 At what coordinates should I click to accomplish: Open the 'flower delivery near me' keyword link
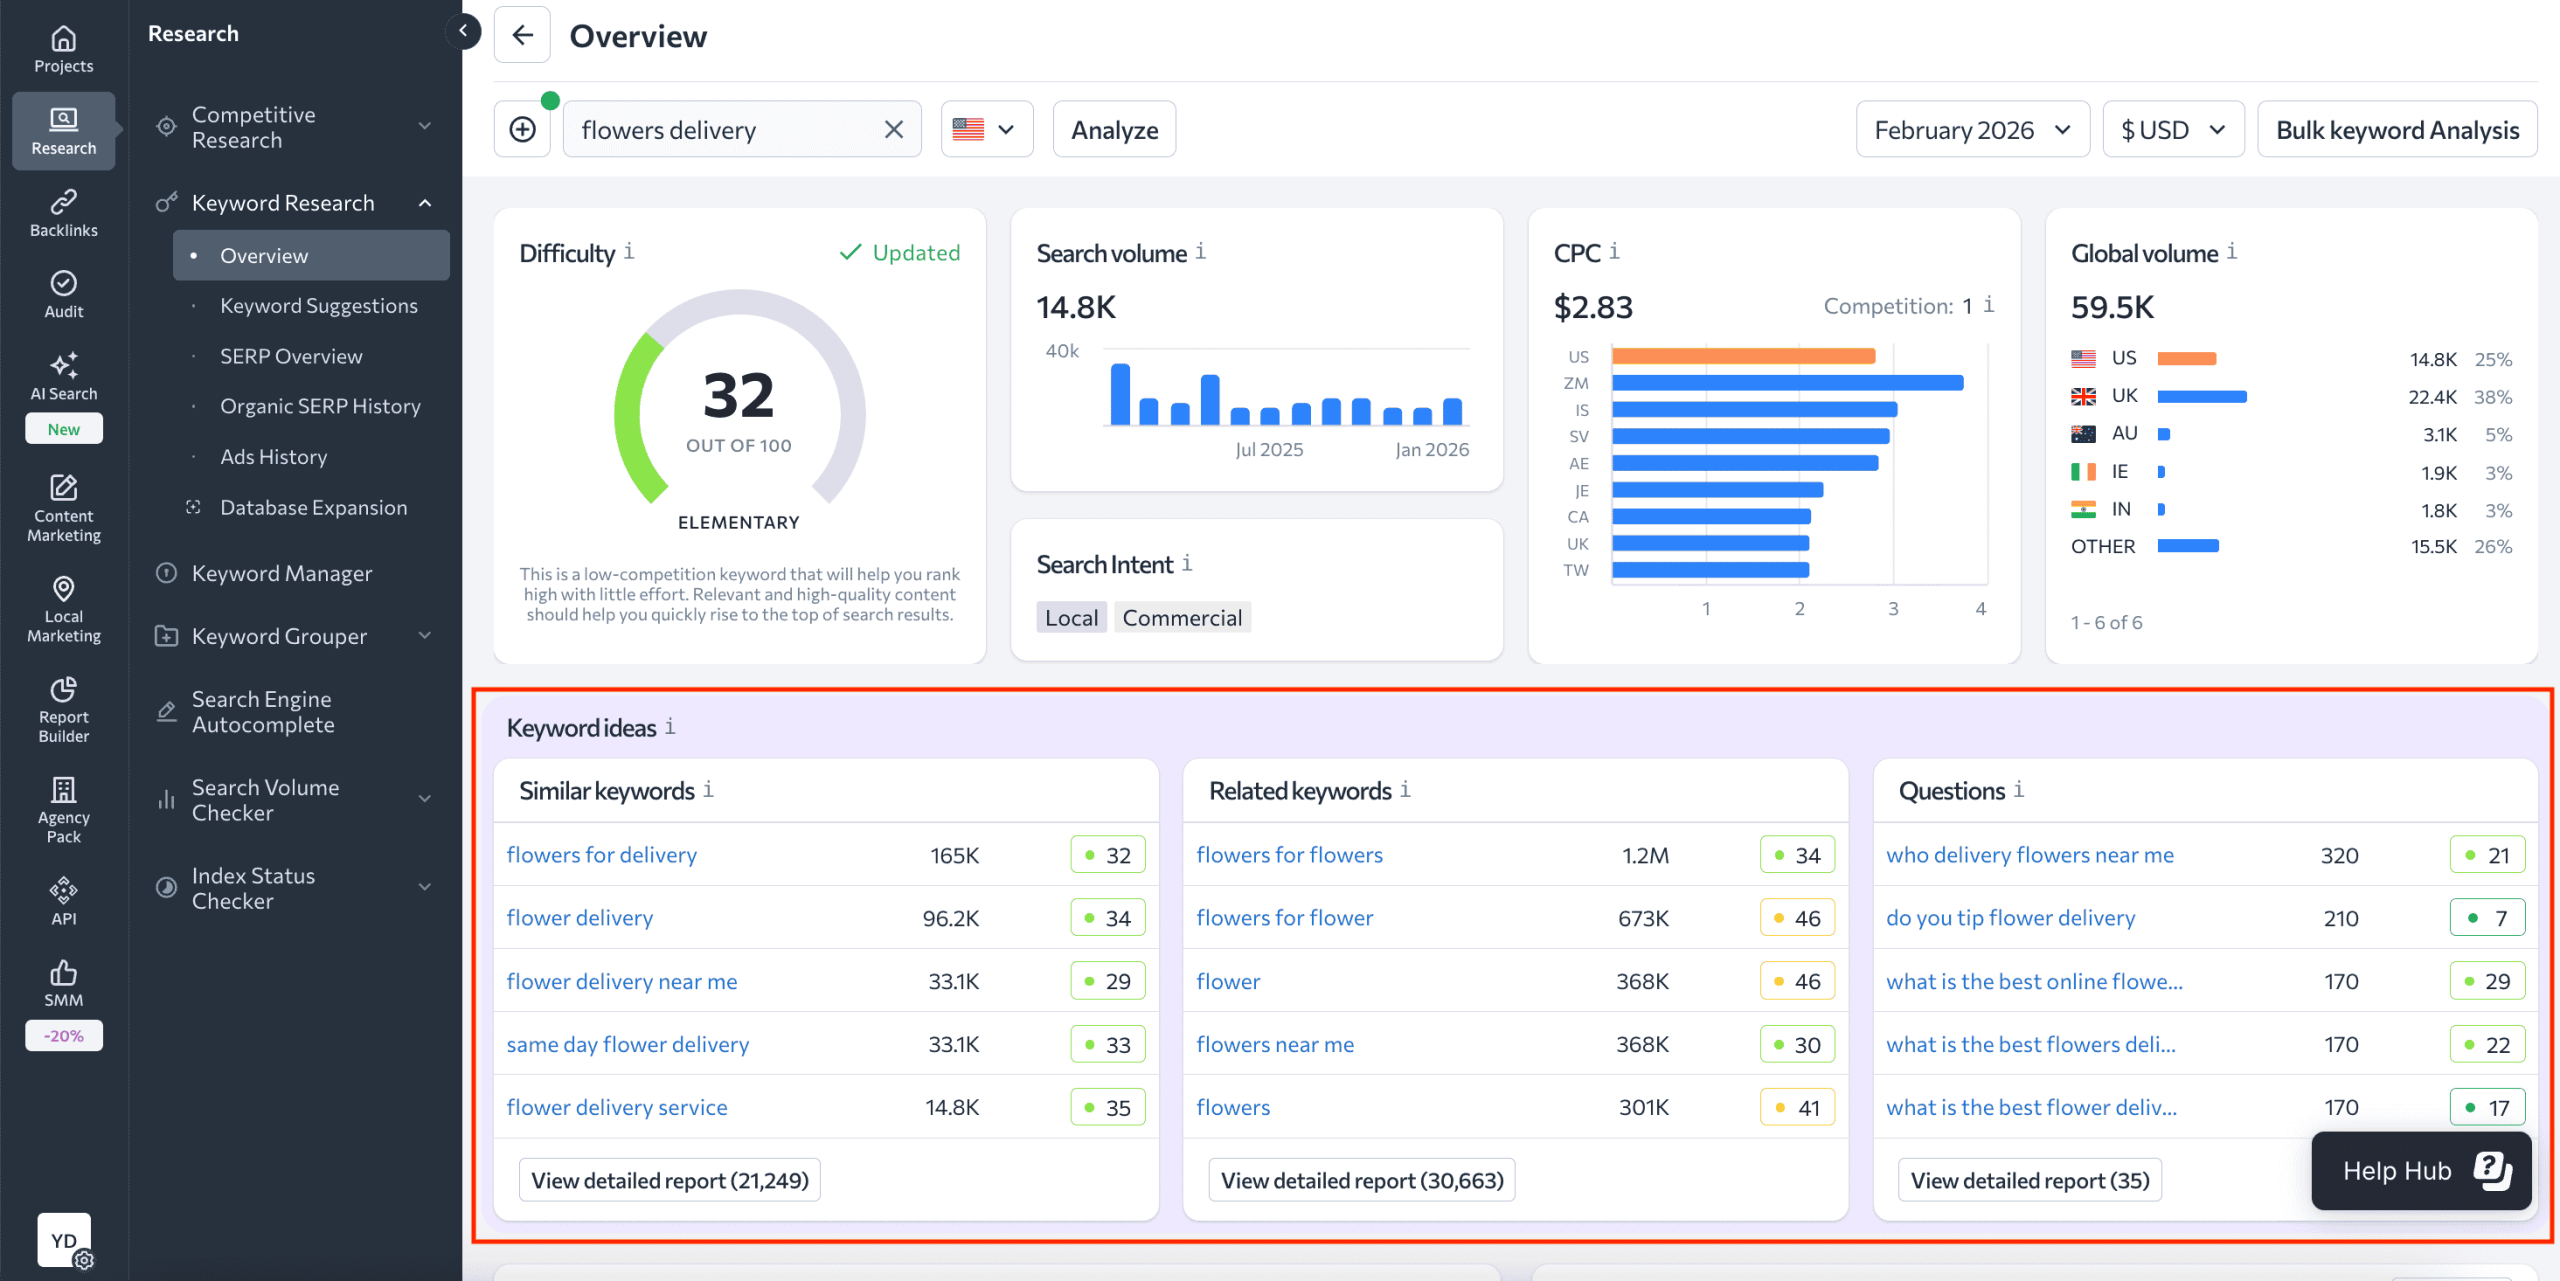click(621, 981)
